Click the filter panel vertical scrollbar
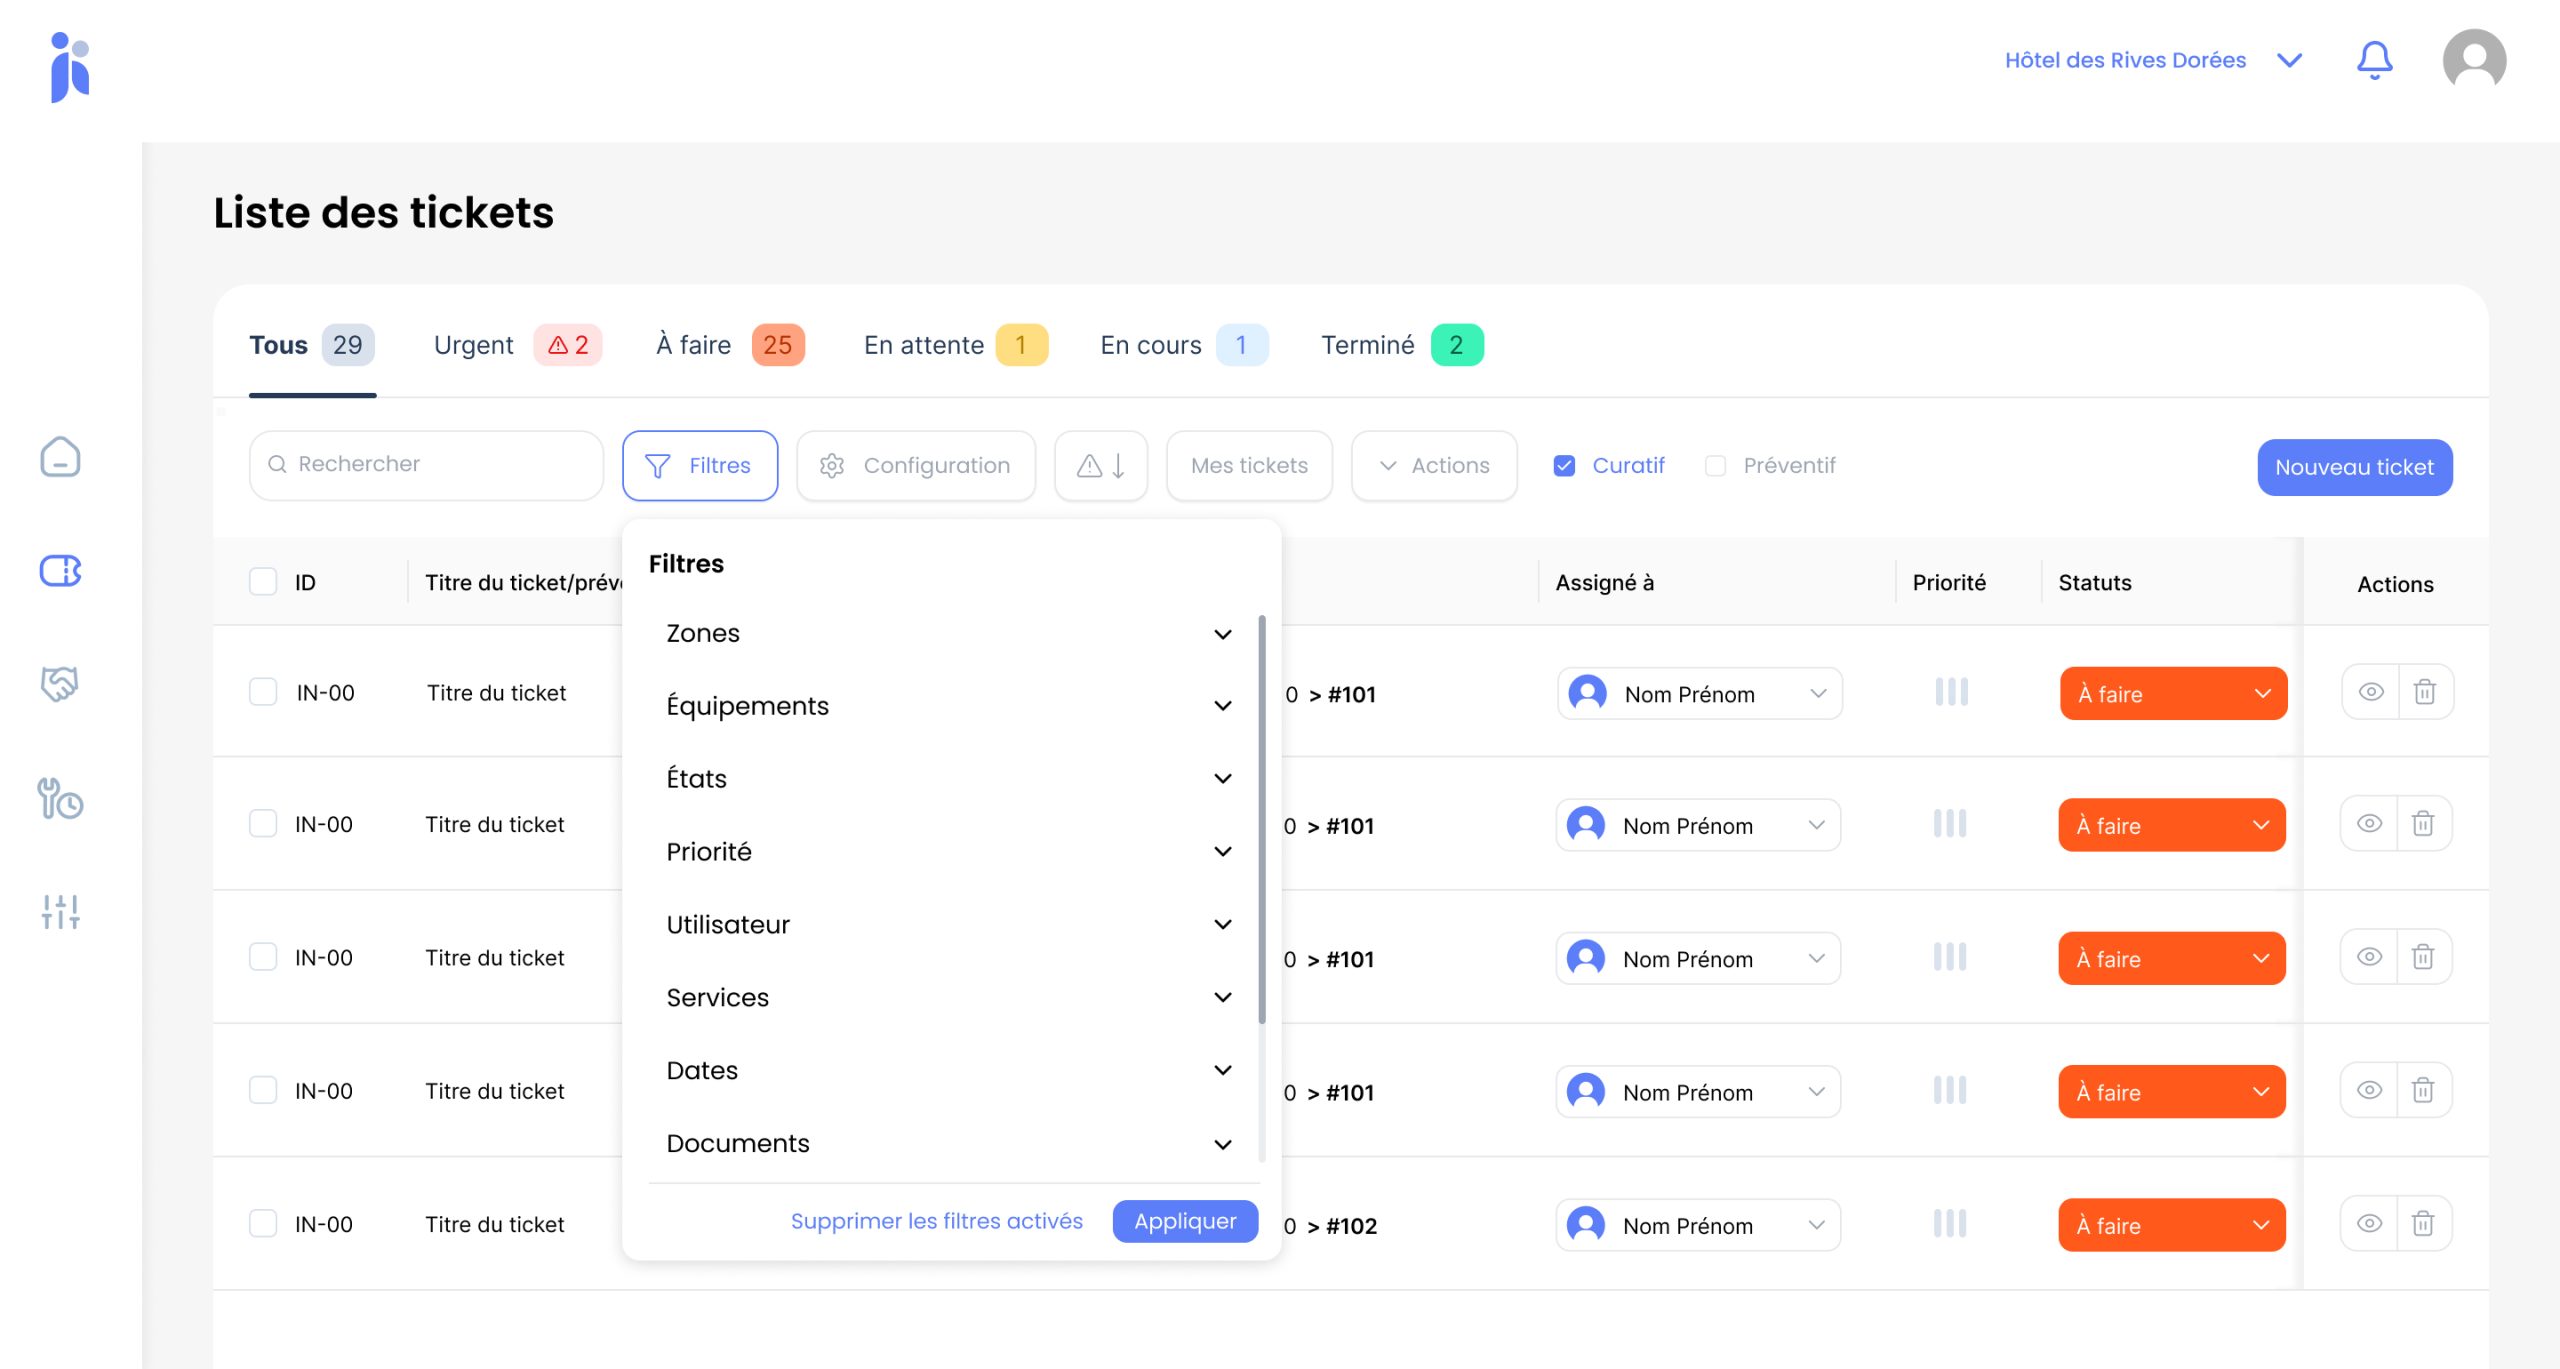This screenshot has height=1369, width=2560. click(1262, 820)
